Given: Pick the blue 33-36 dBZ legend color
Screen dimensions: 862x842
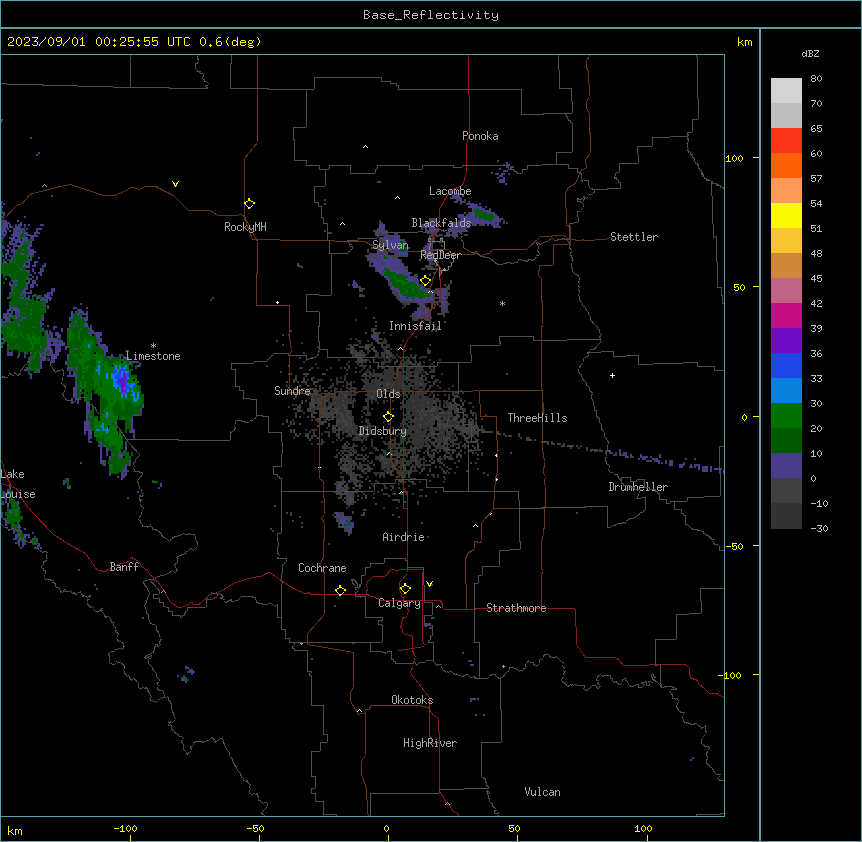Looking at the screenshot, I should point(786,365).
